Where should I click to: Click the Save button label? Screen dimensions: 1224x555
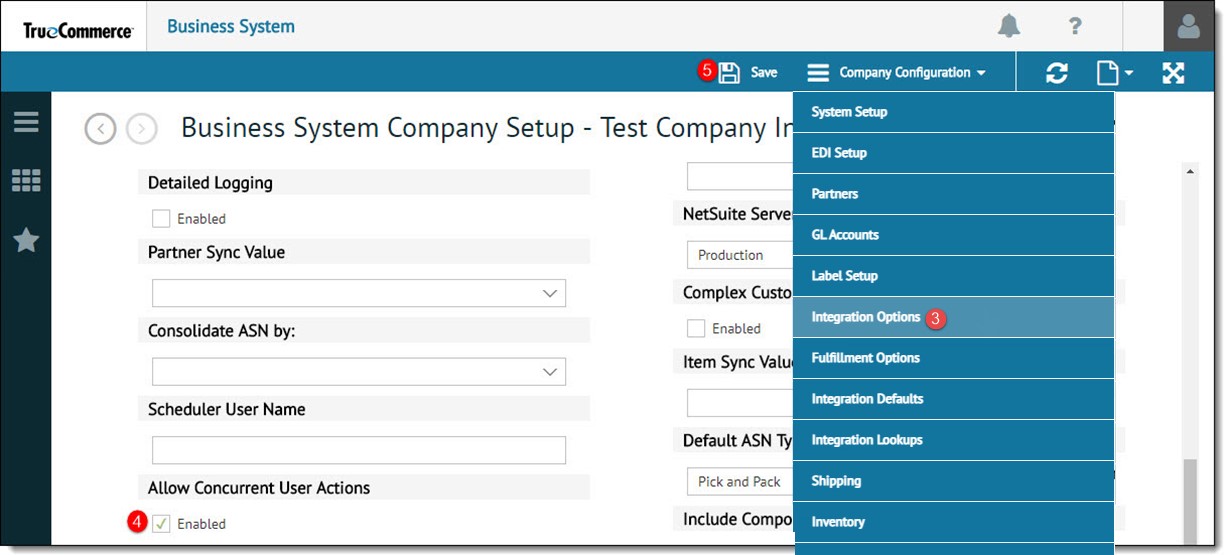coord(764,72)
